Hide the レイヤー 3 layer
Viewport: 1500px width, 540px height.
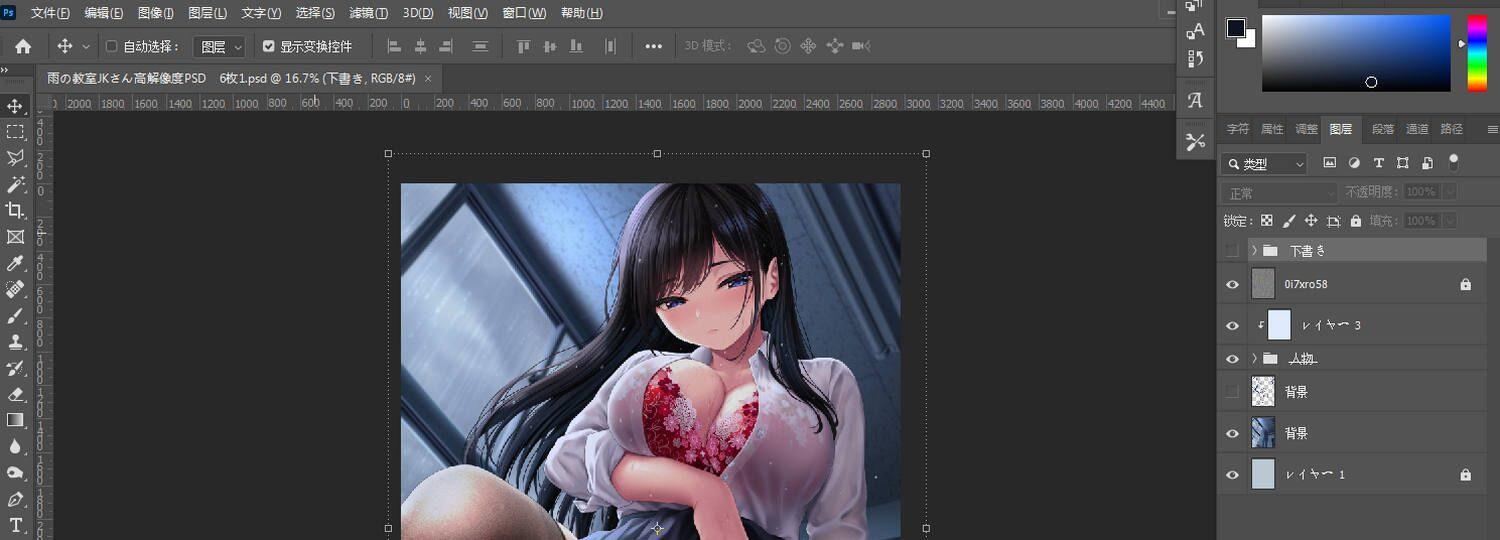click(x=1232, y=326)
